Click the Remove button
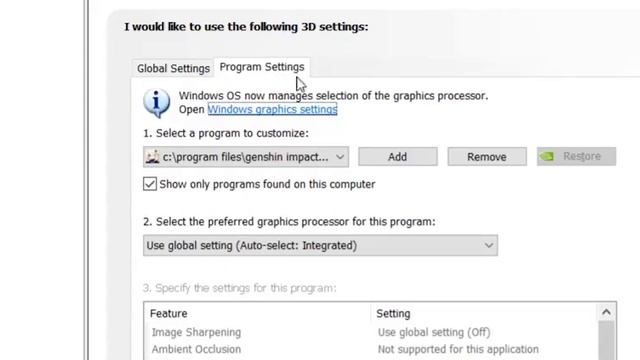This screenshot has height=360, width=640. [487, 157]
